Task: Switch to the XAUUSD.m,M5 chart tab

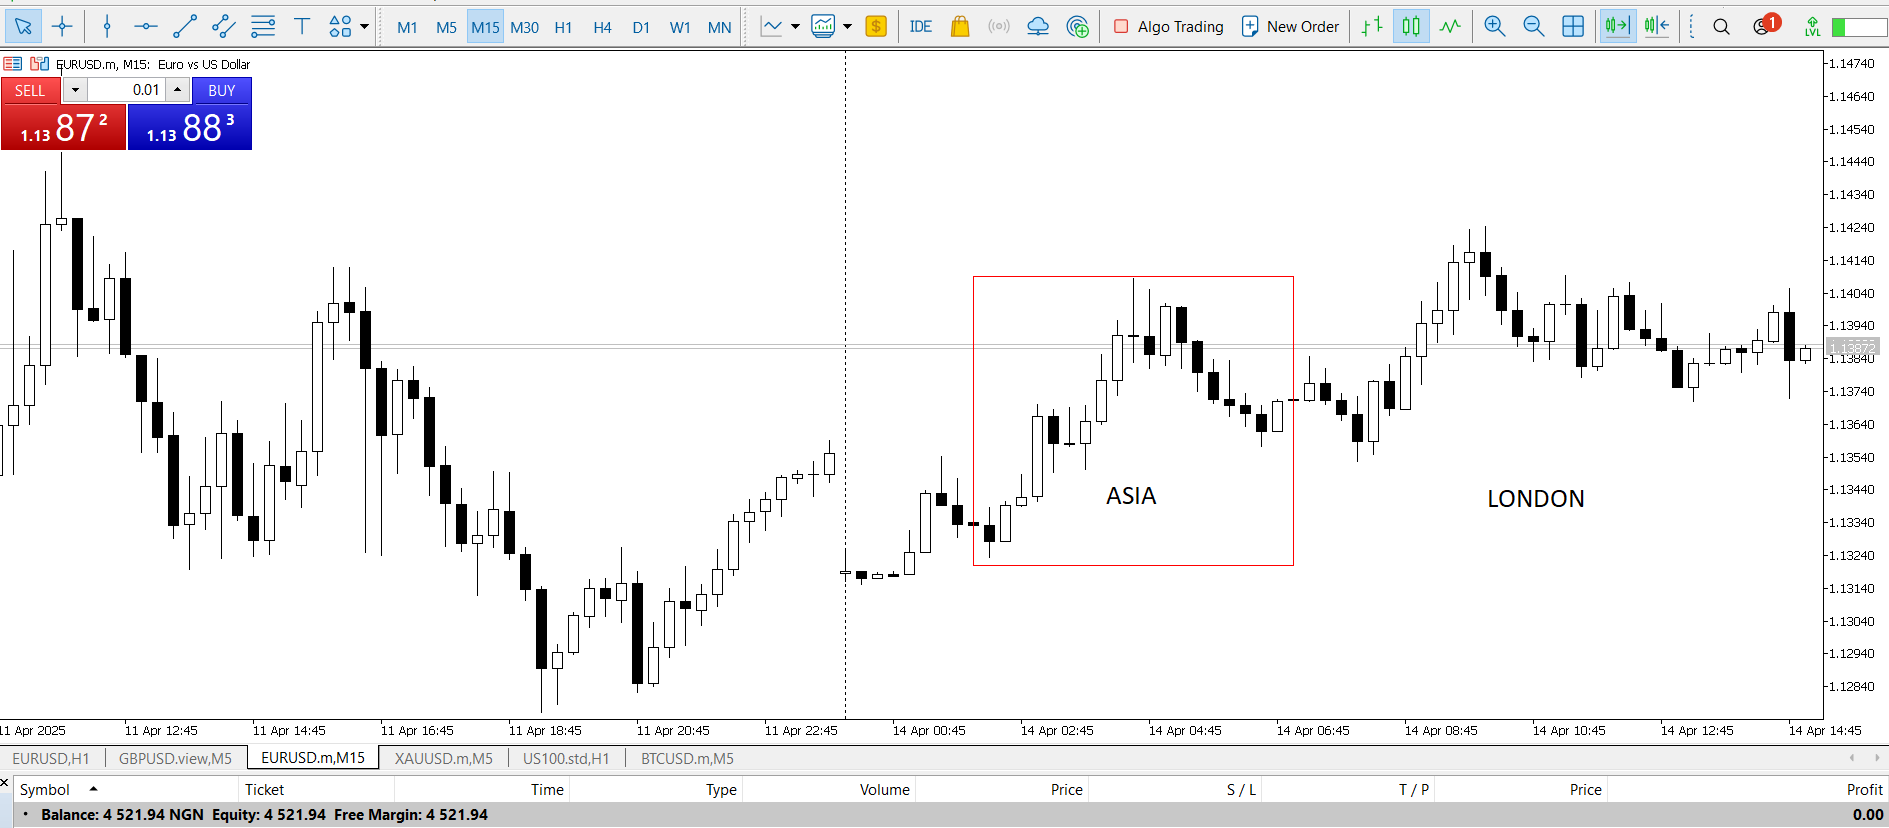Action: (443, 758)
